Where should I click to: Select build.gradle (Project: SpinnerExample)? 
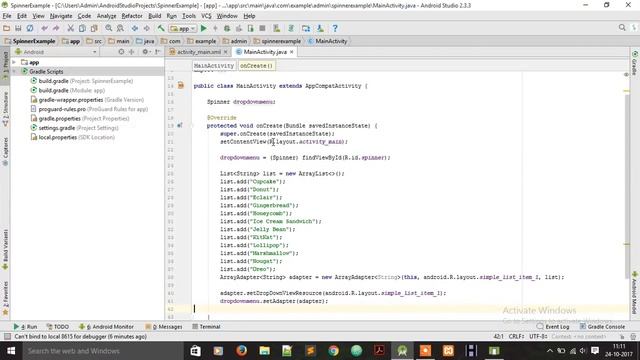(x=86, y=81)
